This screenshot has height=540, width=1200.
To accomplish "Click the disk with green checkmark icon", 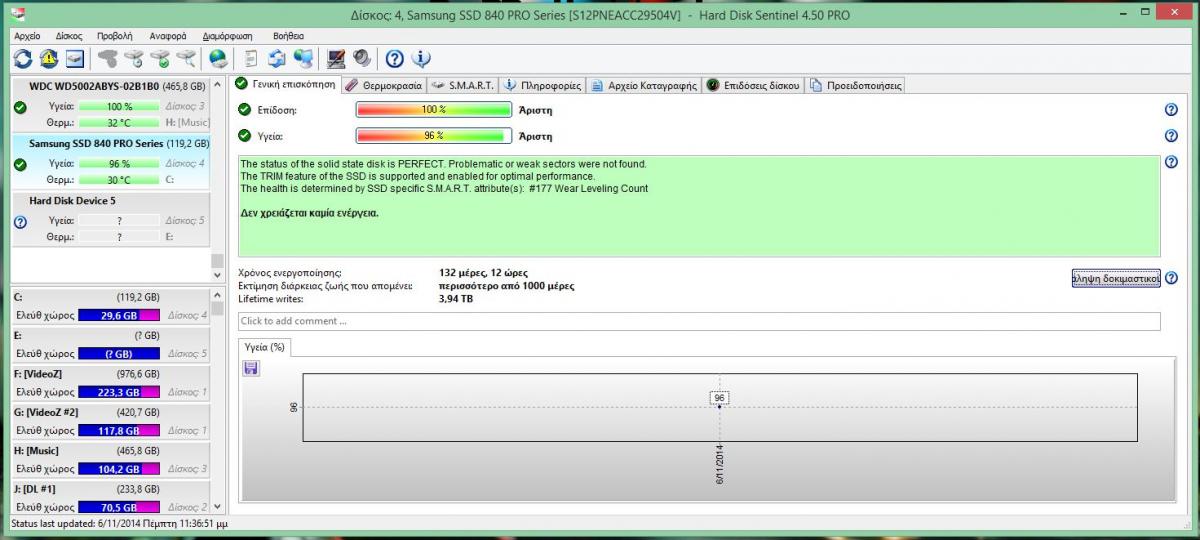I will pos(160,58).
